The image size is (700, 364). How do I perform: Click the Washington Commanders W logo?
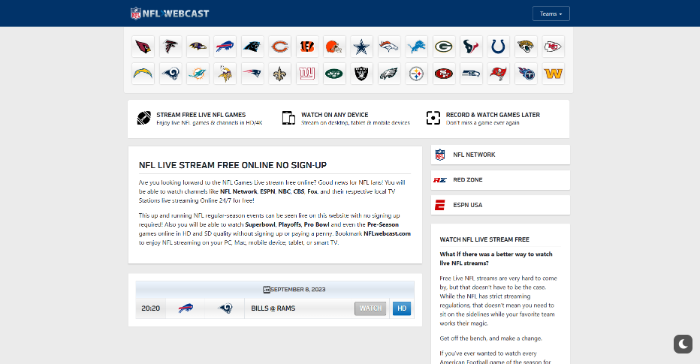click(553, 74)
